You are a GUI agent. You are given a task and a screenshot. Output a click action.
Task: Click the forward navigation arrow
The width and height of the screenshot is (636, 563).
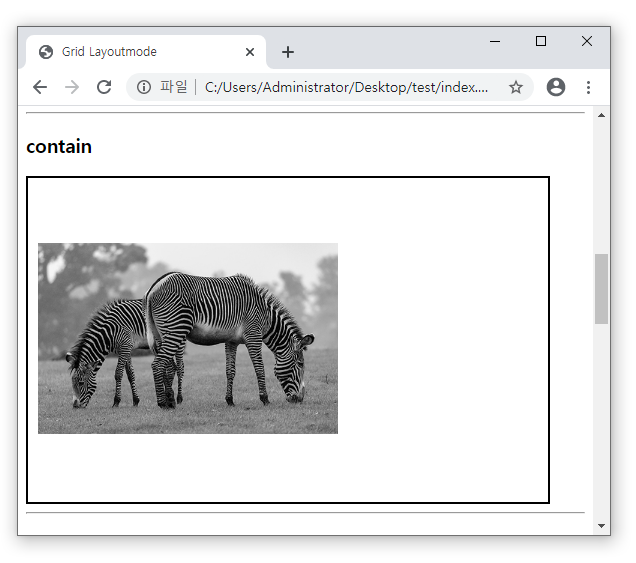pos(72,87)
